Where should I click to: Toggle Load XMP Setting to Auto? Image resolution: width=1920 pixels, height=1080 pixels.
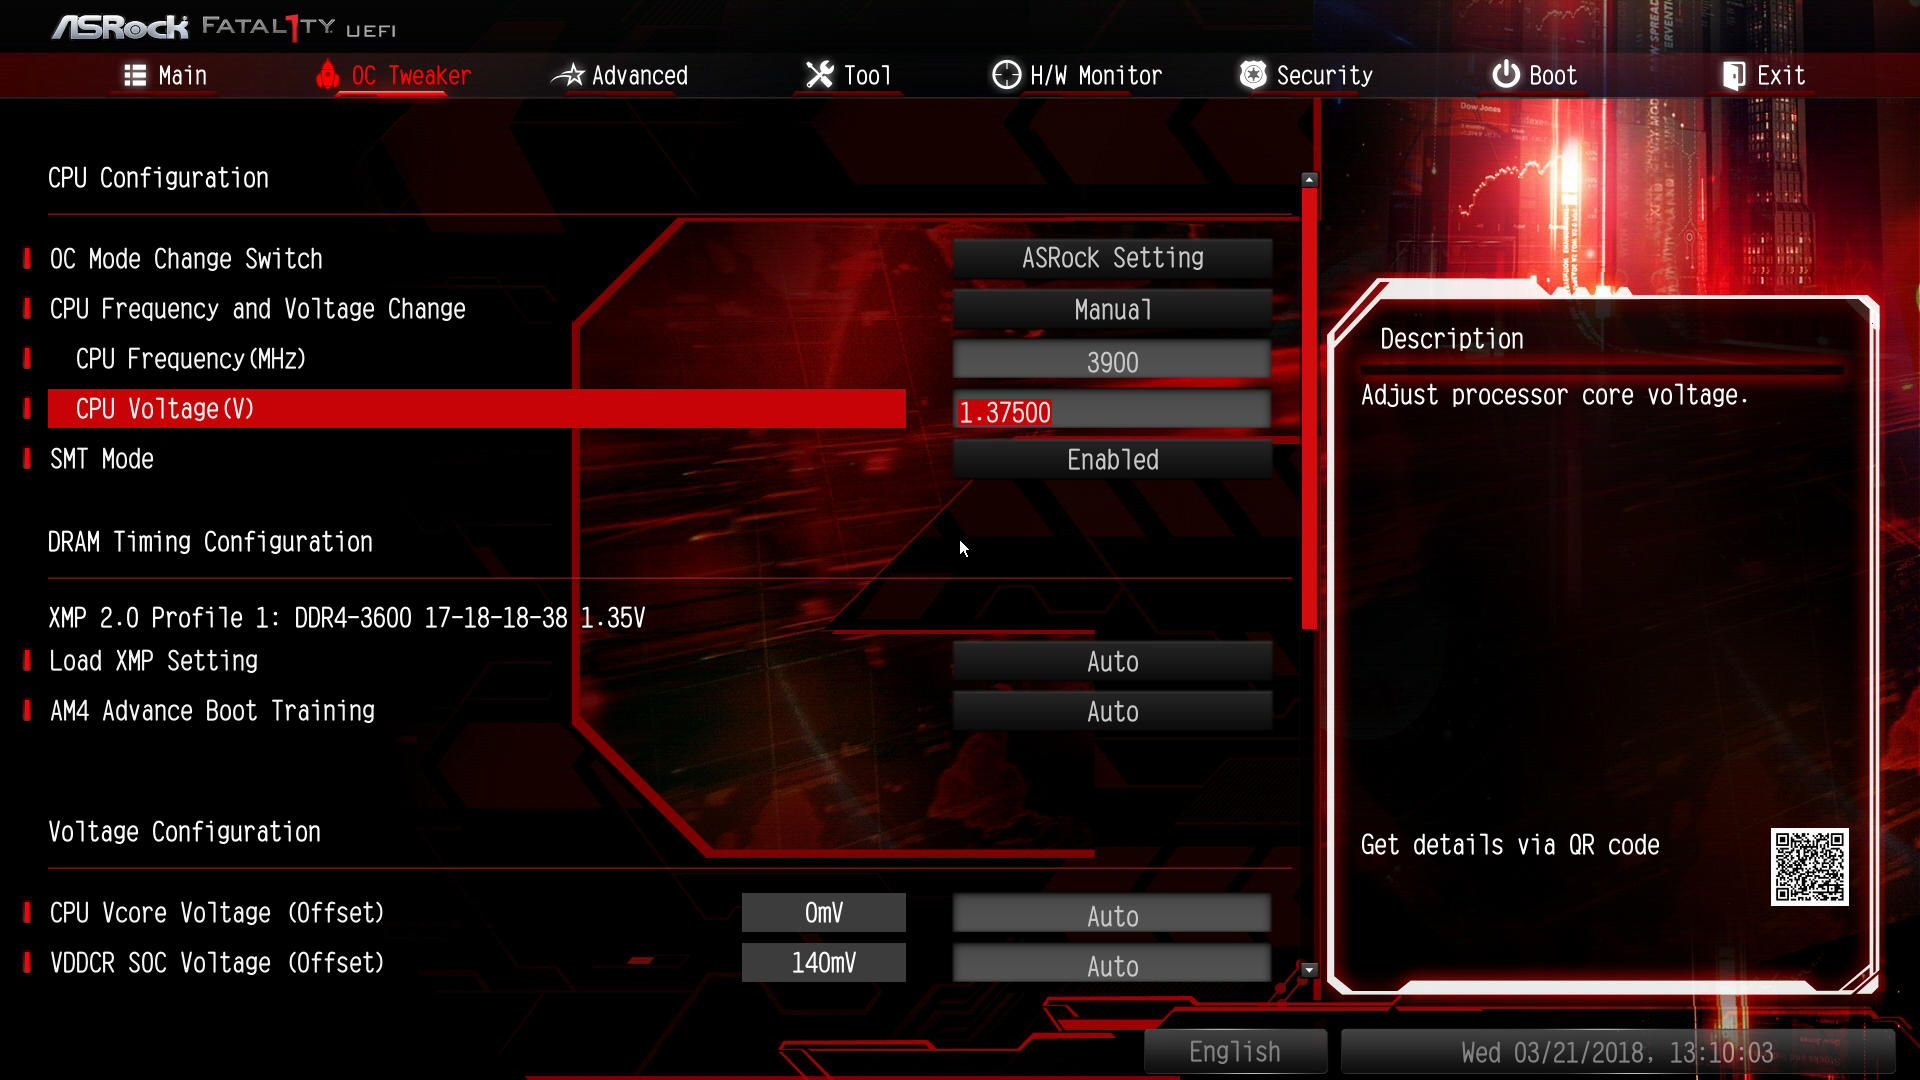[x=1112, y=661]
